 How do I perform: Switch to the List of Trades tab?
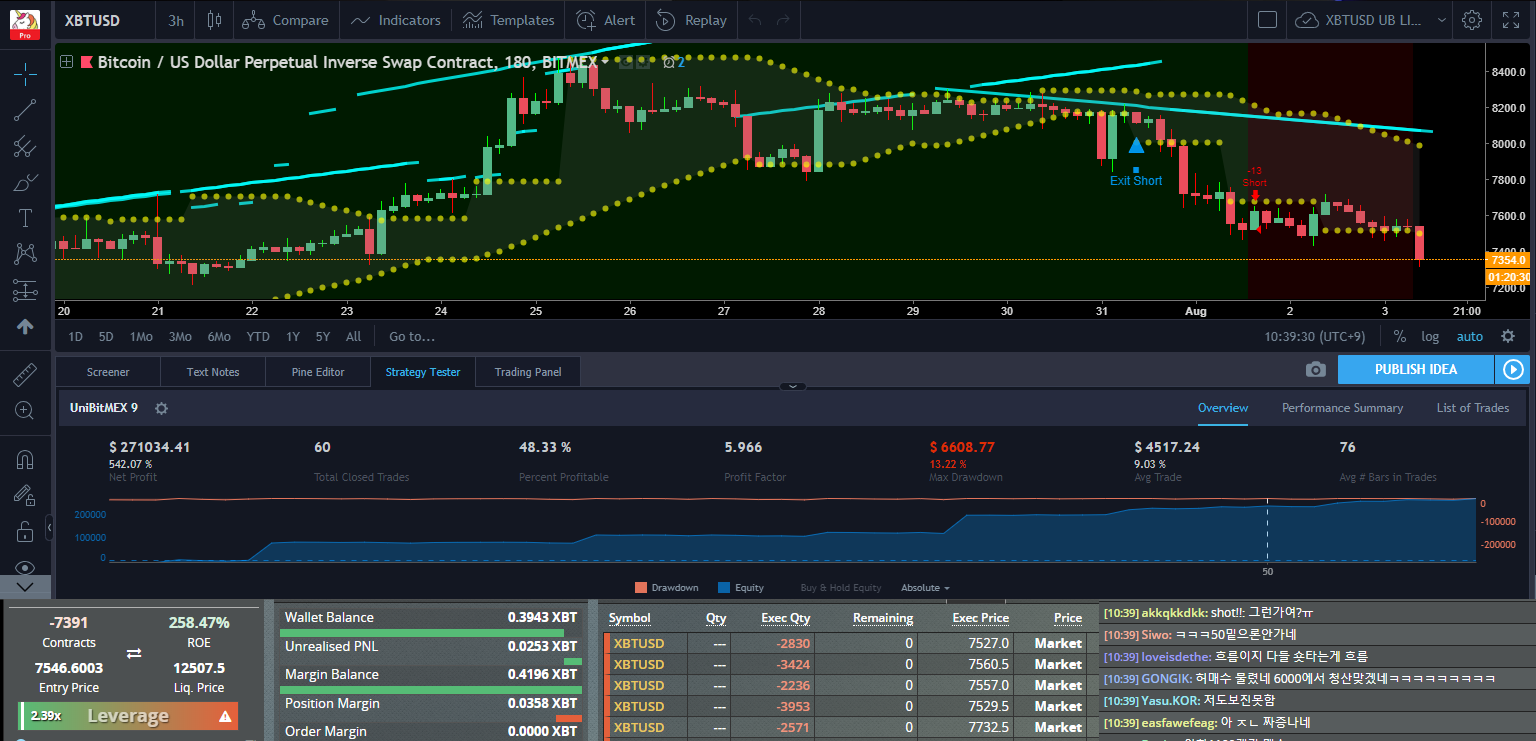tap(1473, 408)
